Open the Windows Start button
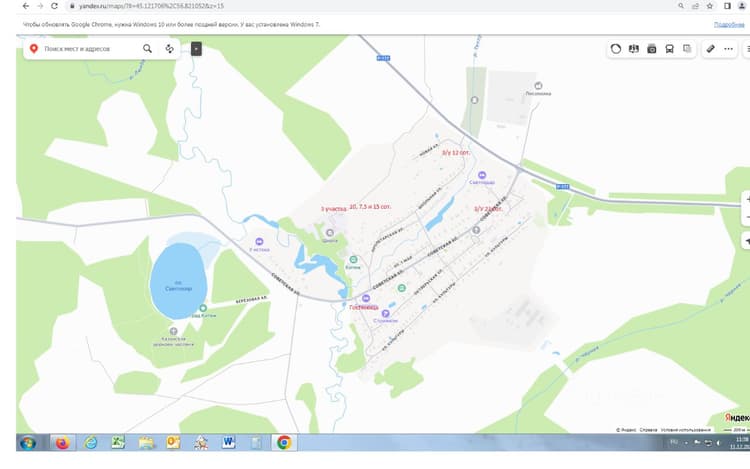Viewport: 750px width, 469px height. tap(28, 443)
